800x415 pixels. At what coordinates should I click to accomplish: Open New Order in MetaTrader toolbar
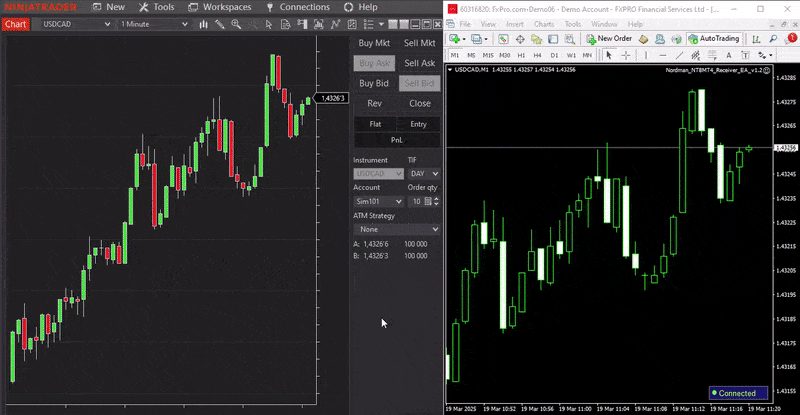608,38
